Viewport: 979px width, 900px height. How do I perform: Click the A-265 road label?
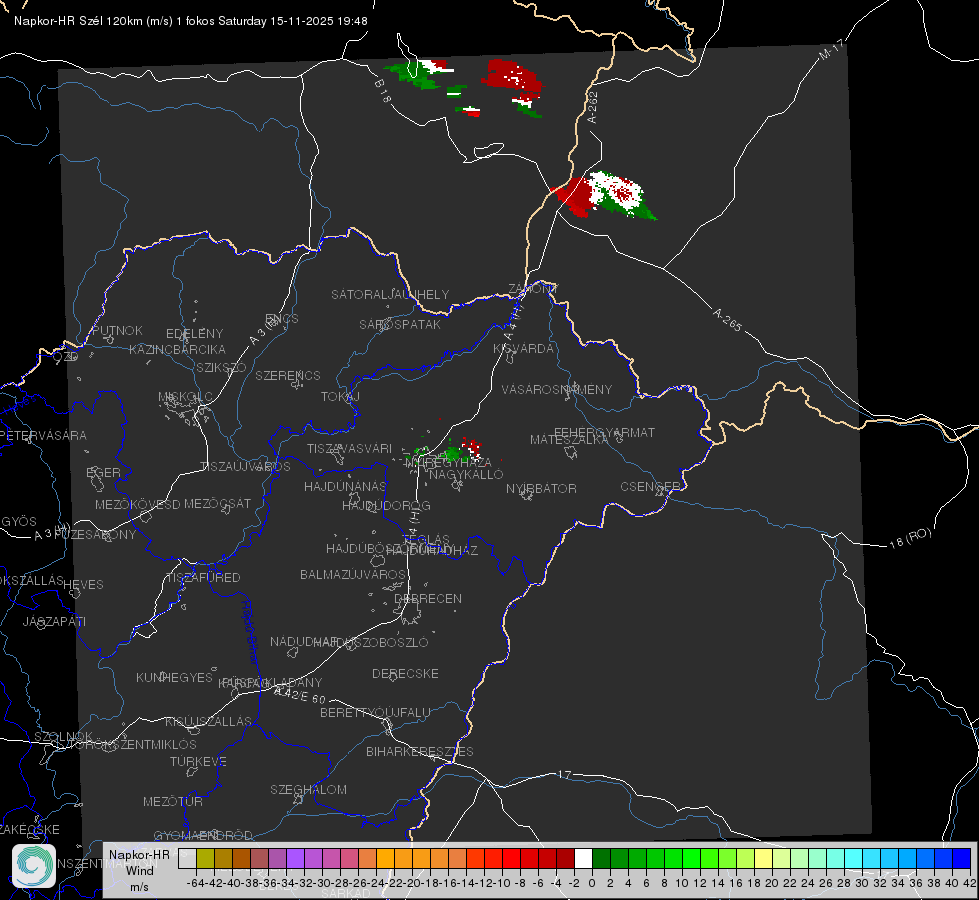[x=727, y=319]
